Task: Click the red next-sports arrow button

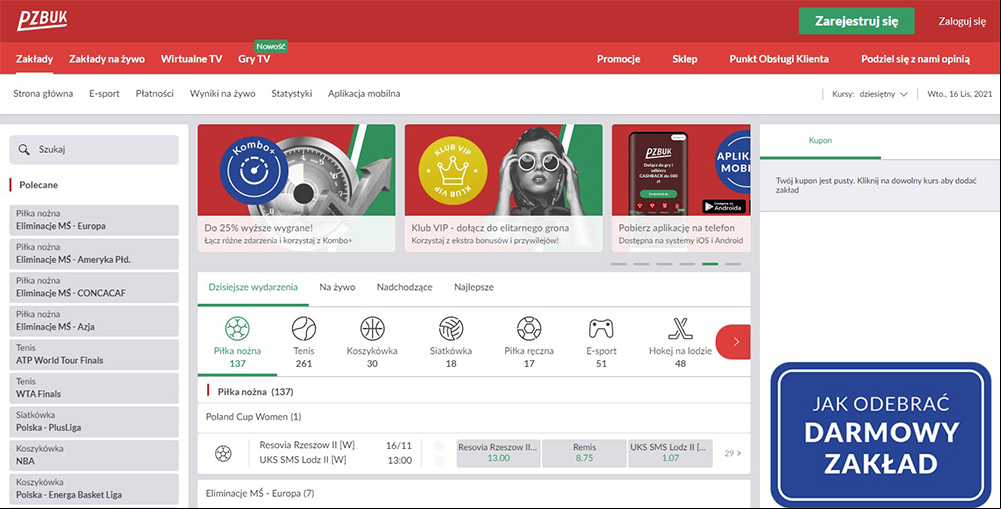Action: pos(734,342)
